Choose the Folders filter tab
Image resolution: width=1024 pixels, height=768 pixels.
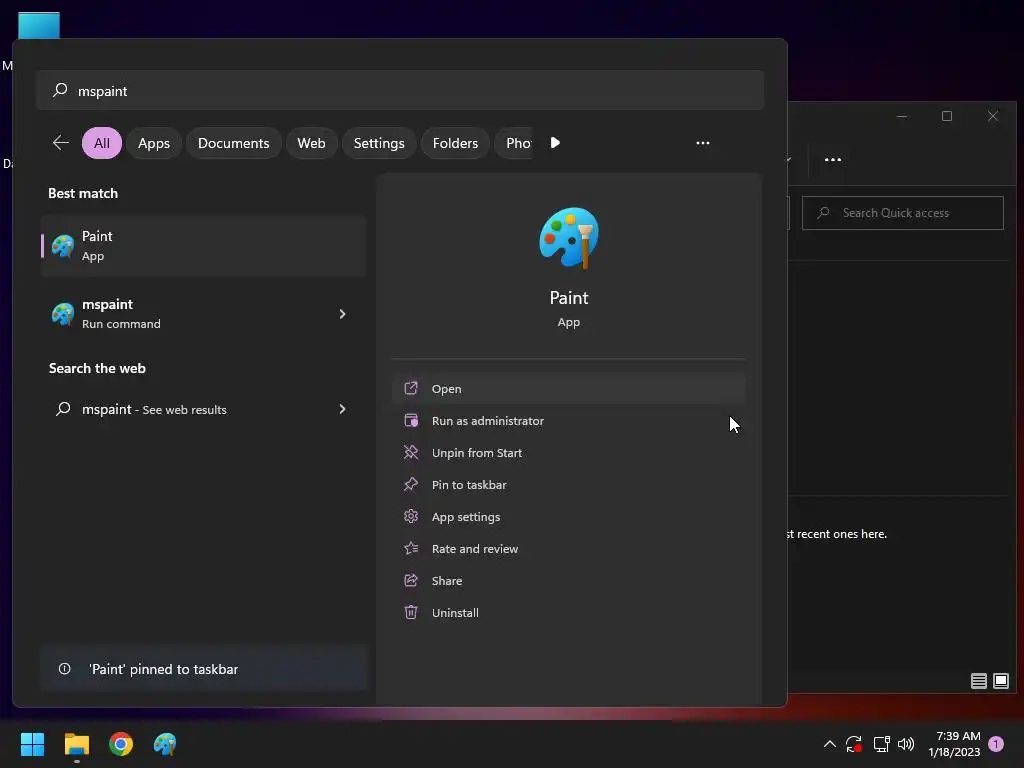tap(455, 143)
